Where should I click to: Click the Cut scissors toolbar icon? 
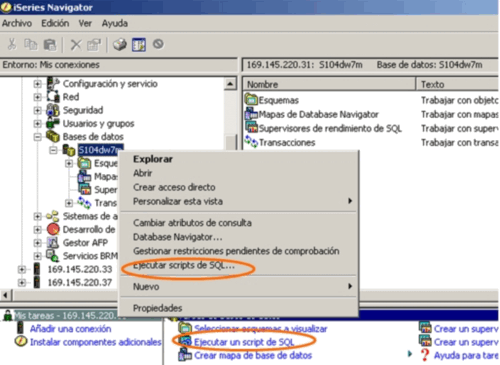(12, 44)
